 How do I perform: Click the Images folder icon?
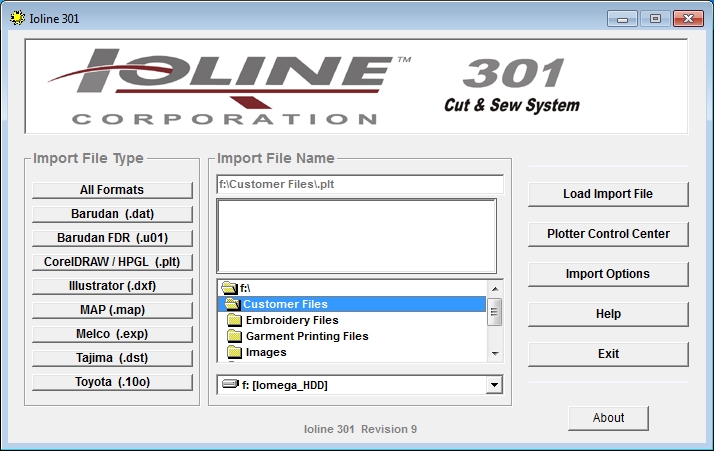pyautogui.click(x=235, y=352)
